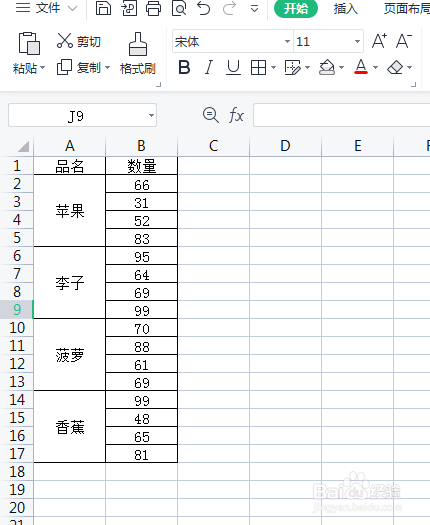430x525 pixels.
Task: Expand the borders dropdown arrow
Action: (x=274, y=68)
